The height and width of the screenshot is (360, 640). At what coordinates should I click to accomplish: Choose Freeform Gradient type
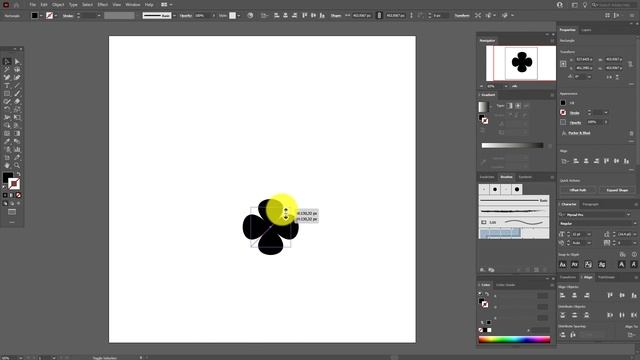point(526,106)
